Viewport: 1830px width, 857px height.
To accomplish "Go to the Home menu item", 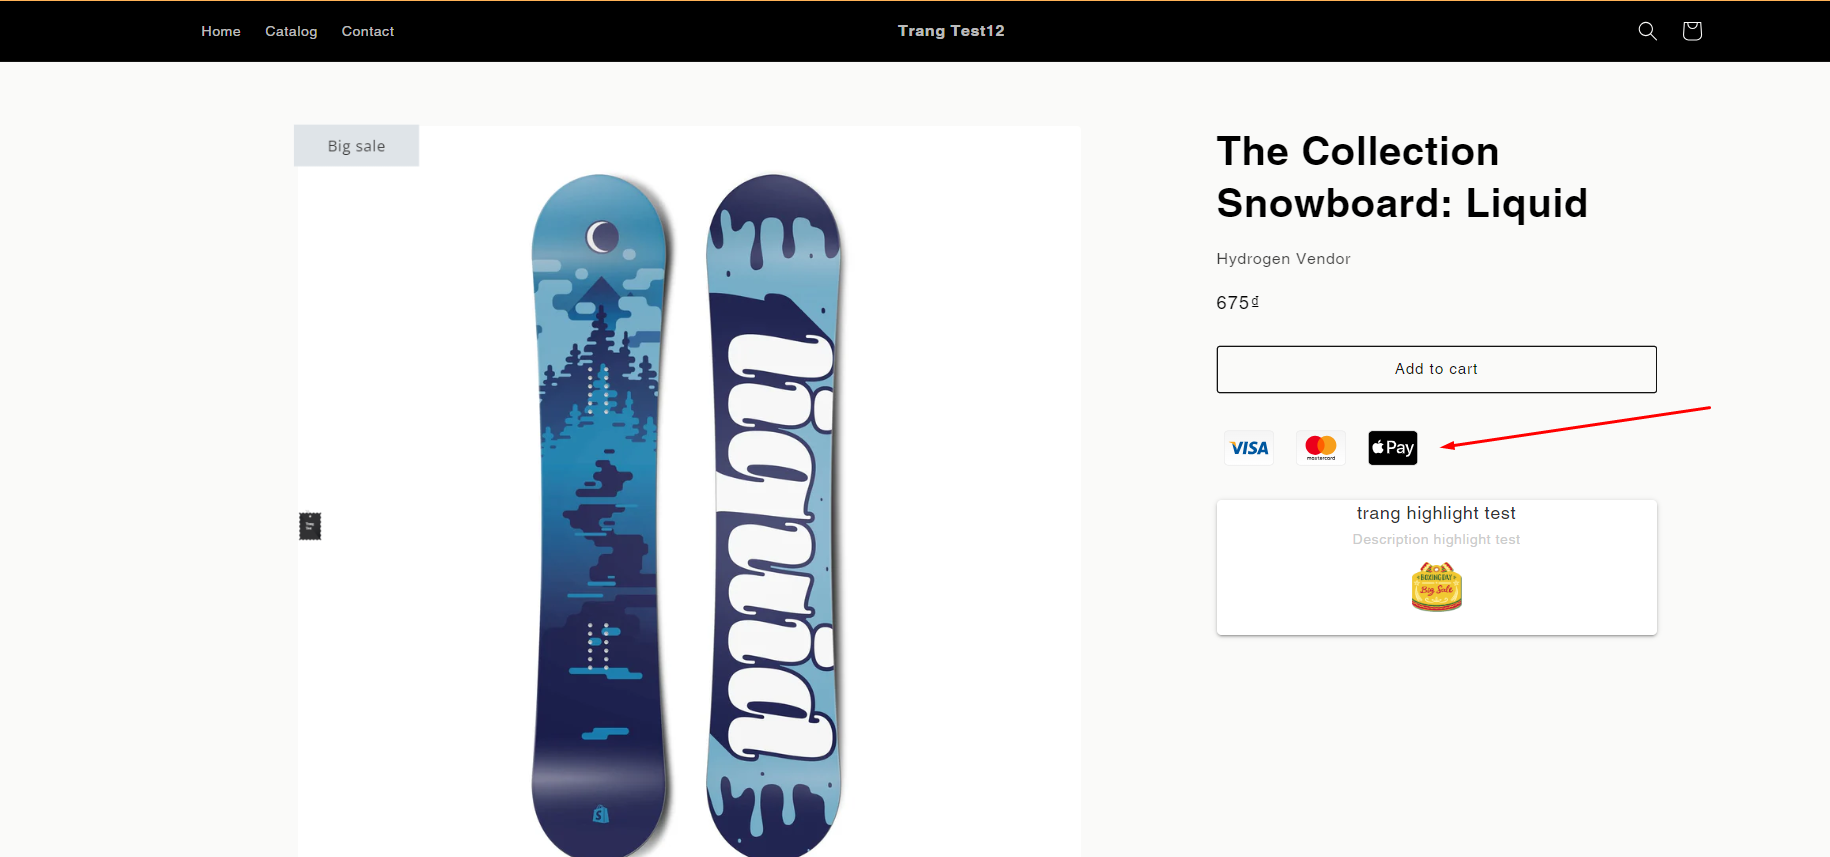I will point(221,31).
